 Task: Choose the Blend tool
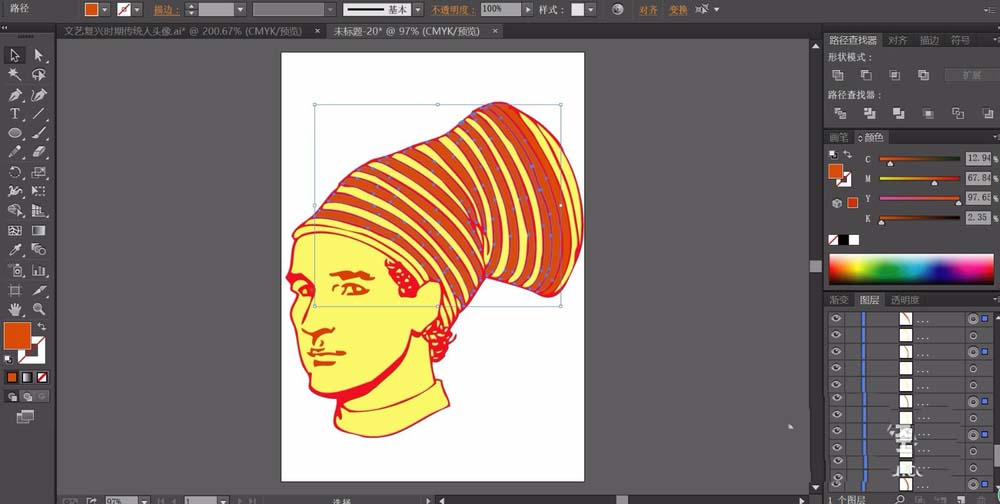(39, 249)
